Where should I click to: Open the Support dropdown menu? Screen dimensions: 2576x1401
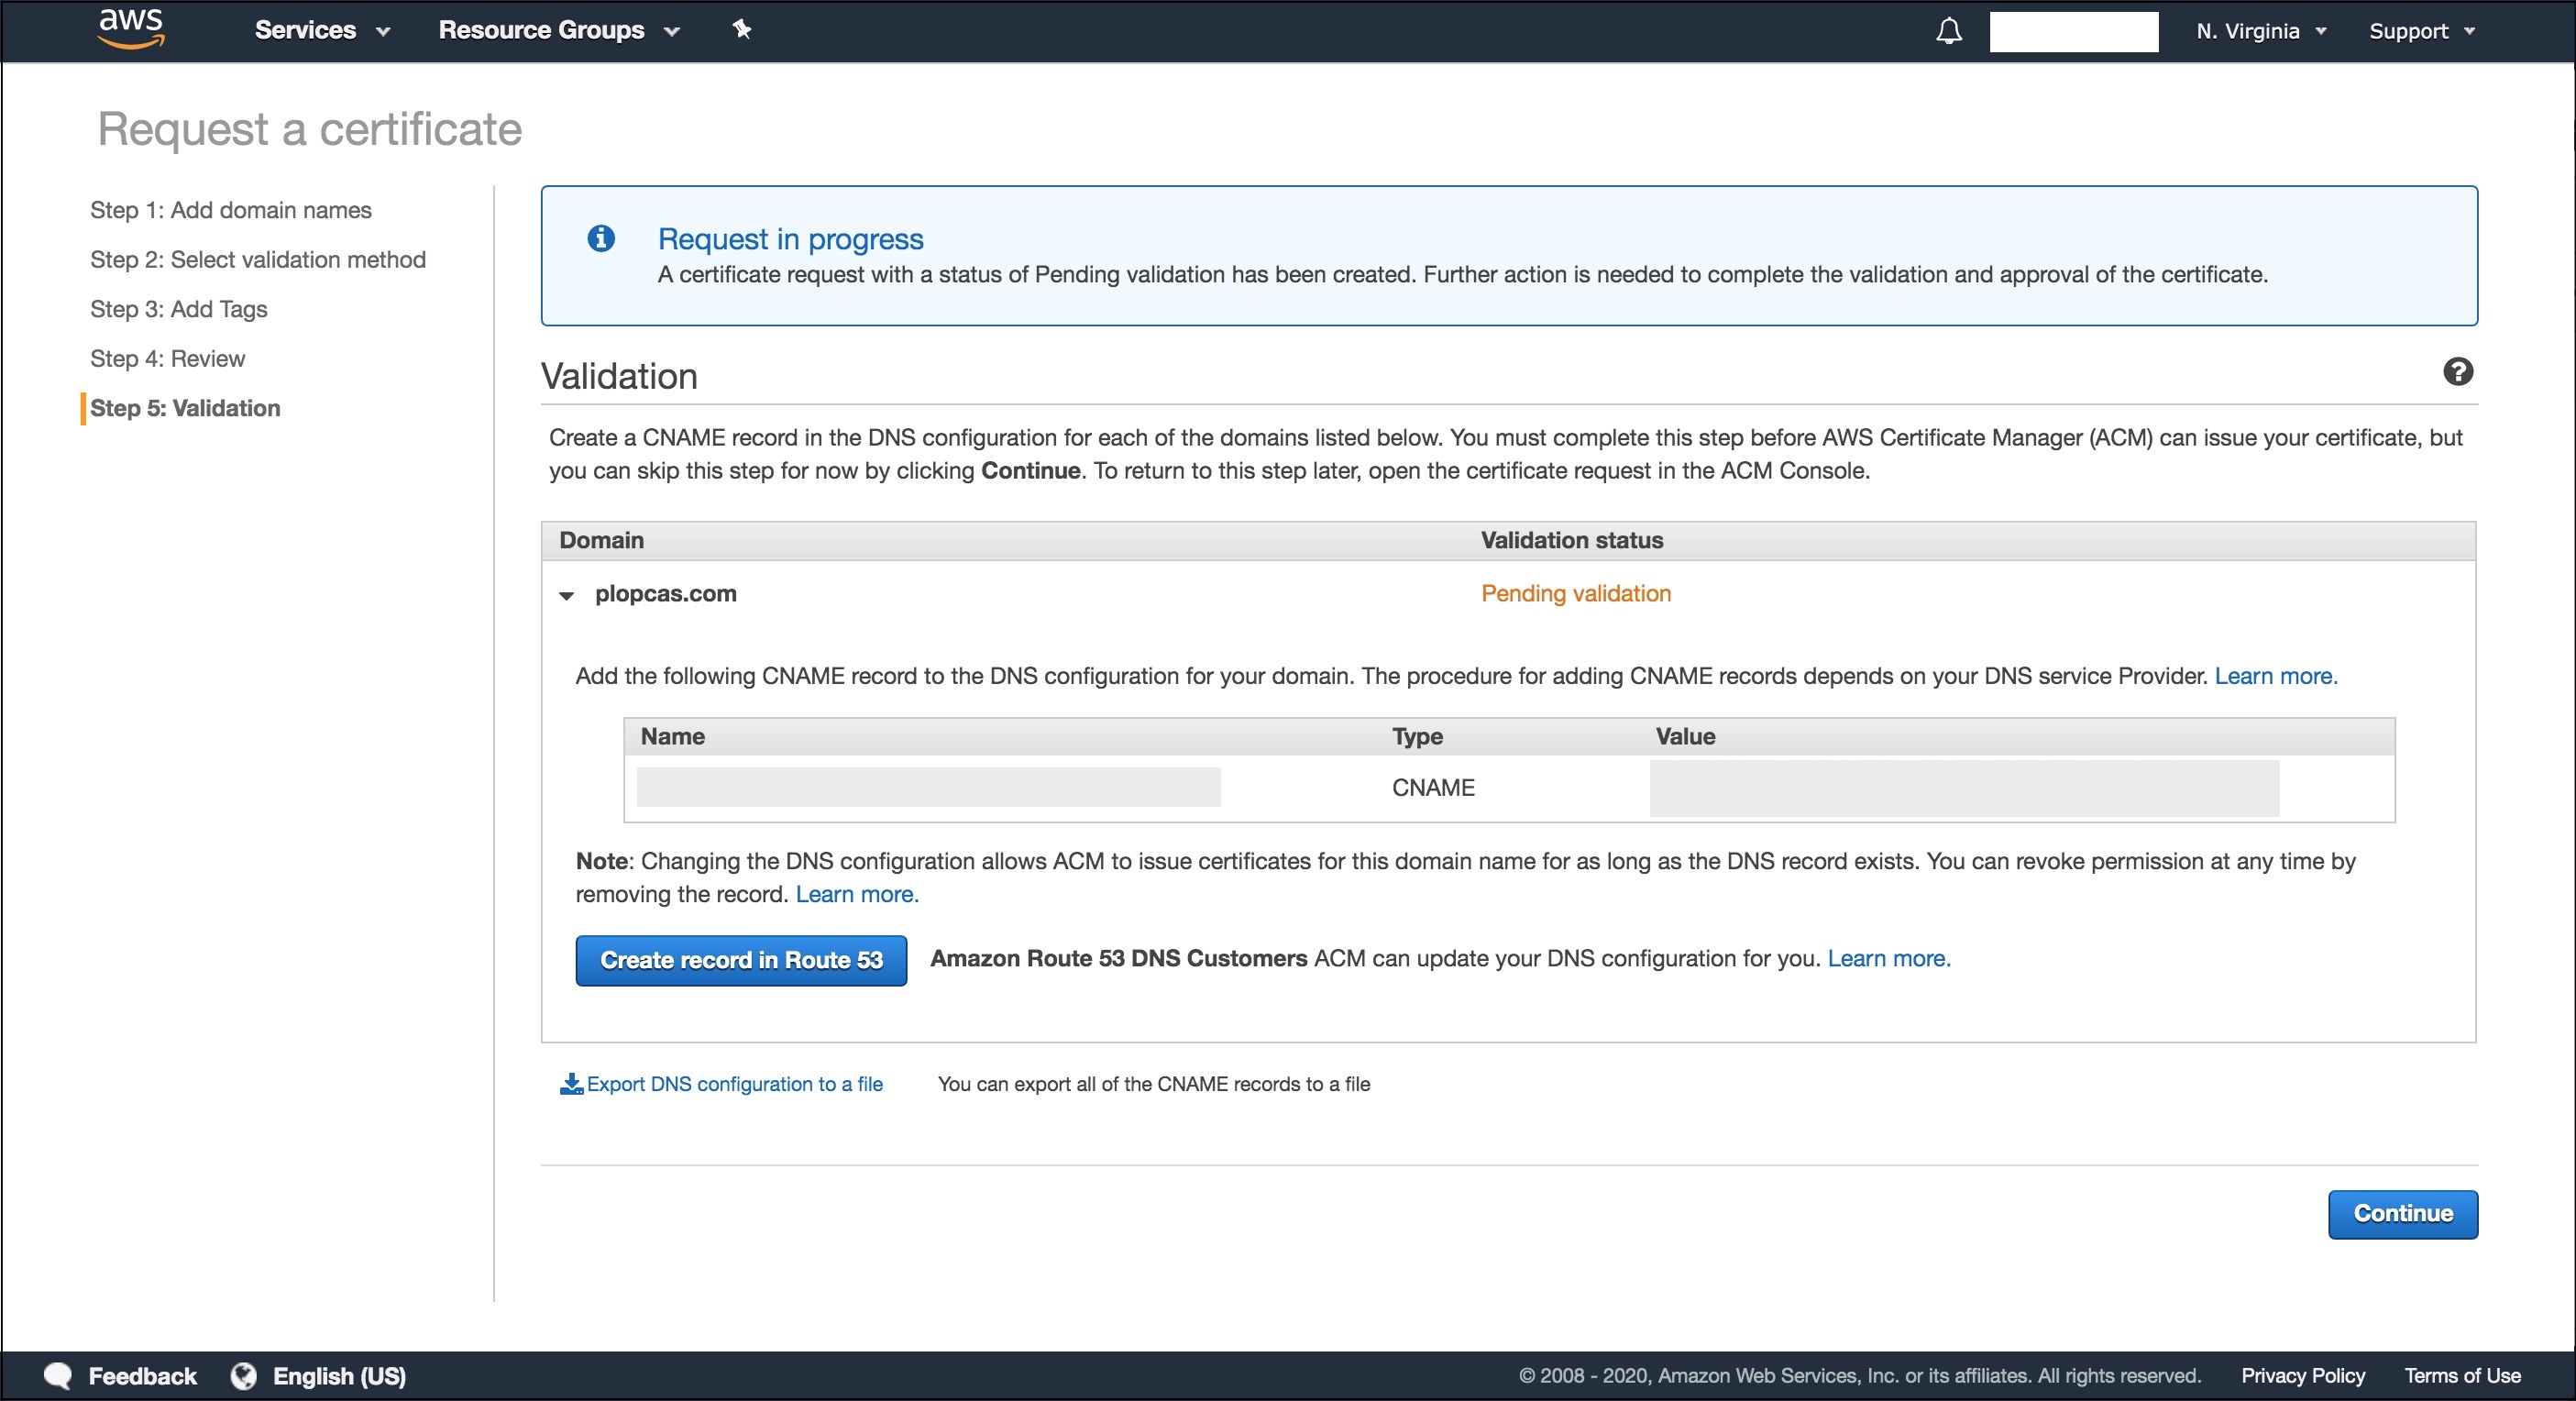coord(2421,31)
